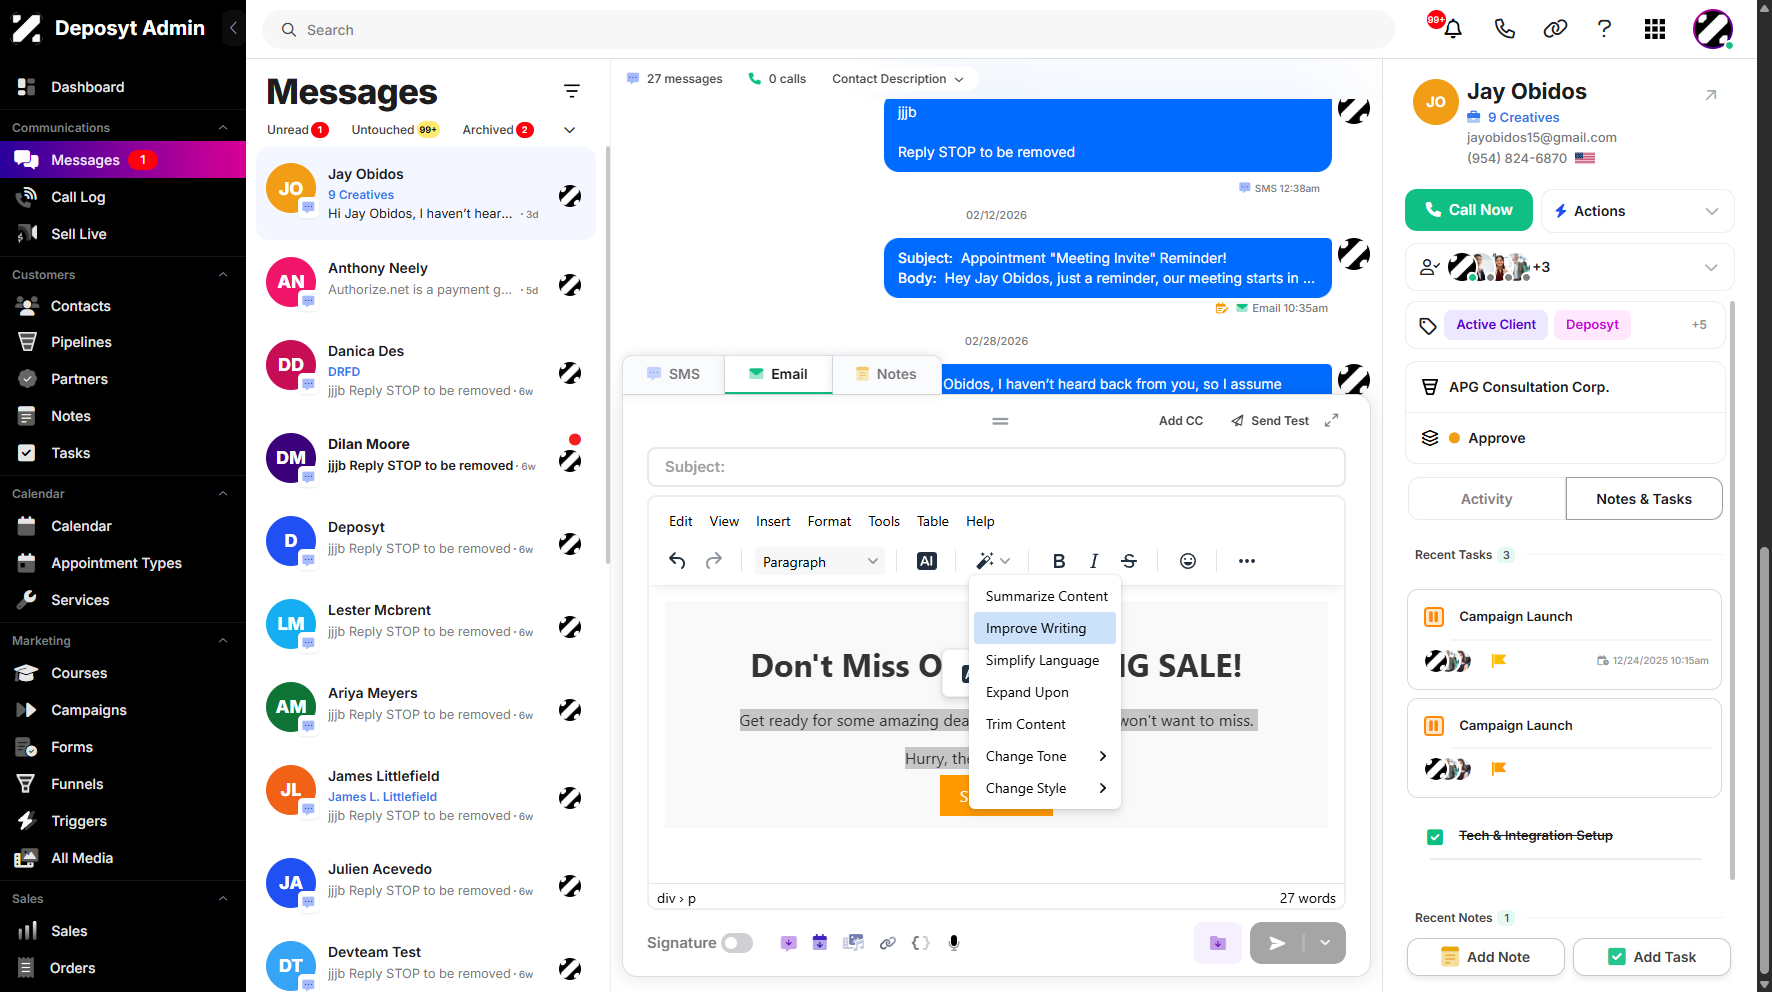Viewport: 1772px width, 992px height.
Task: Choose Summarize Content in the menu
Action: point(1045,596)
